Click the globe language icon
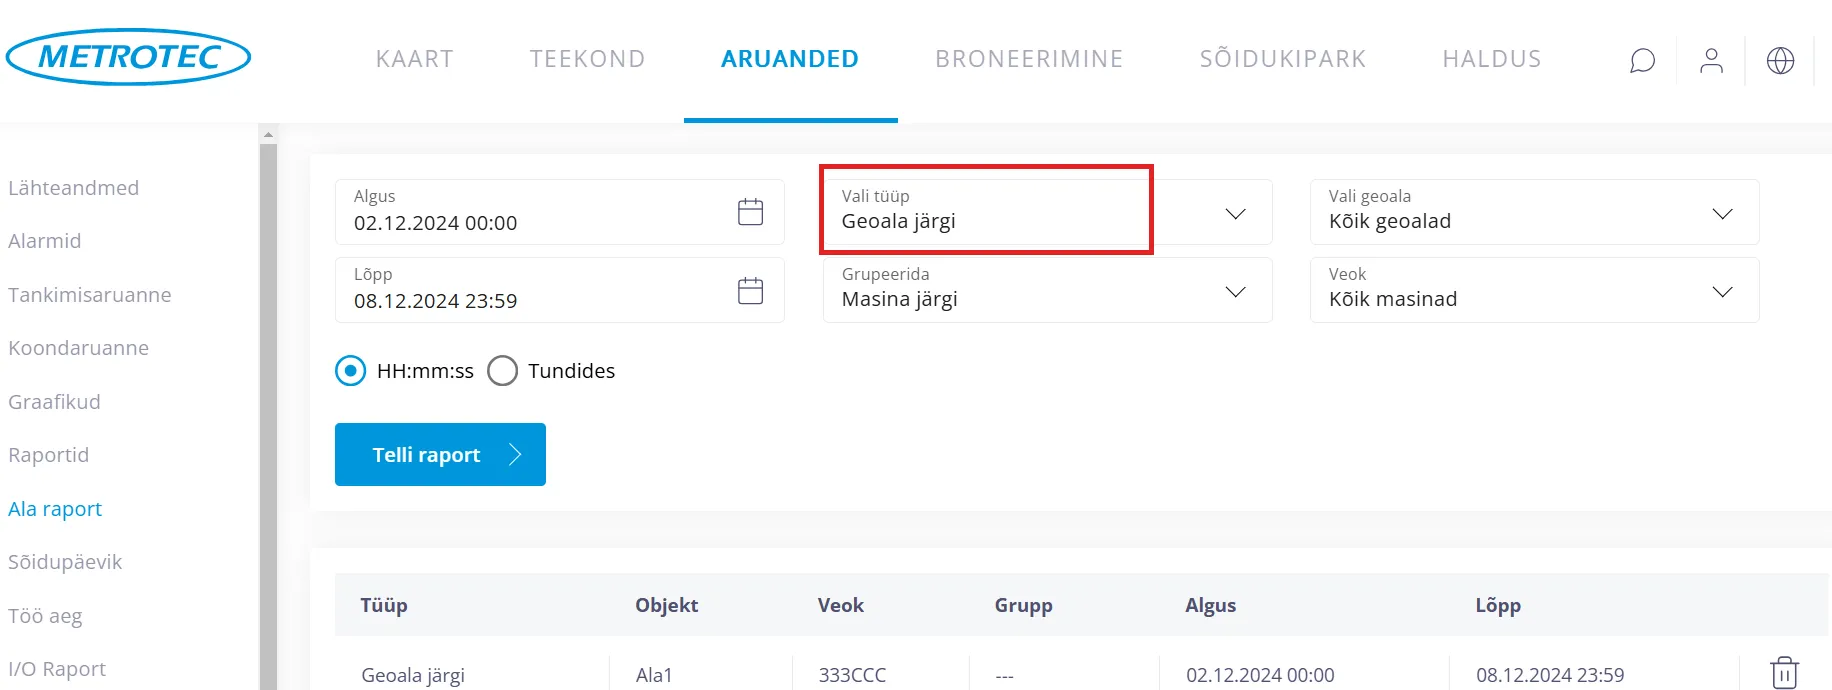The width and height of the screenshot is (1832, 690). tap(1780, 61)
